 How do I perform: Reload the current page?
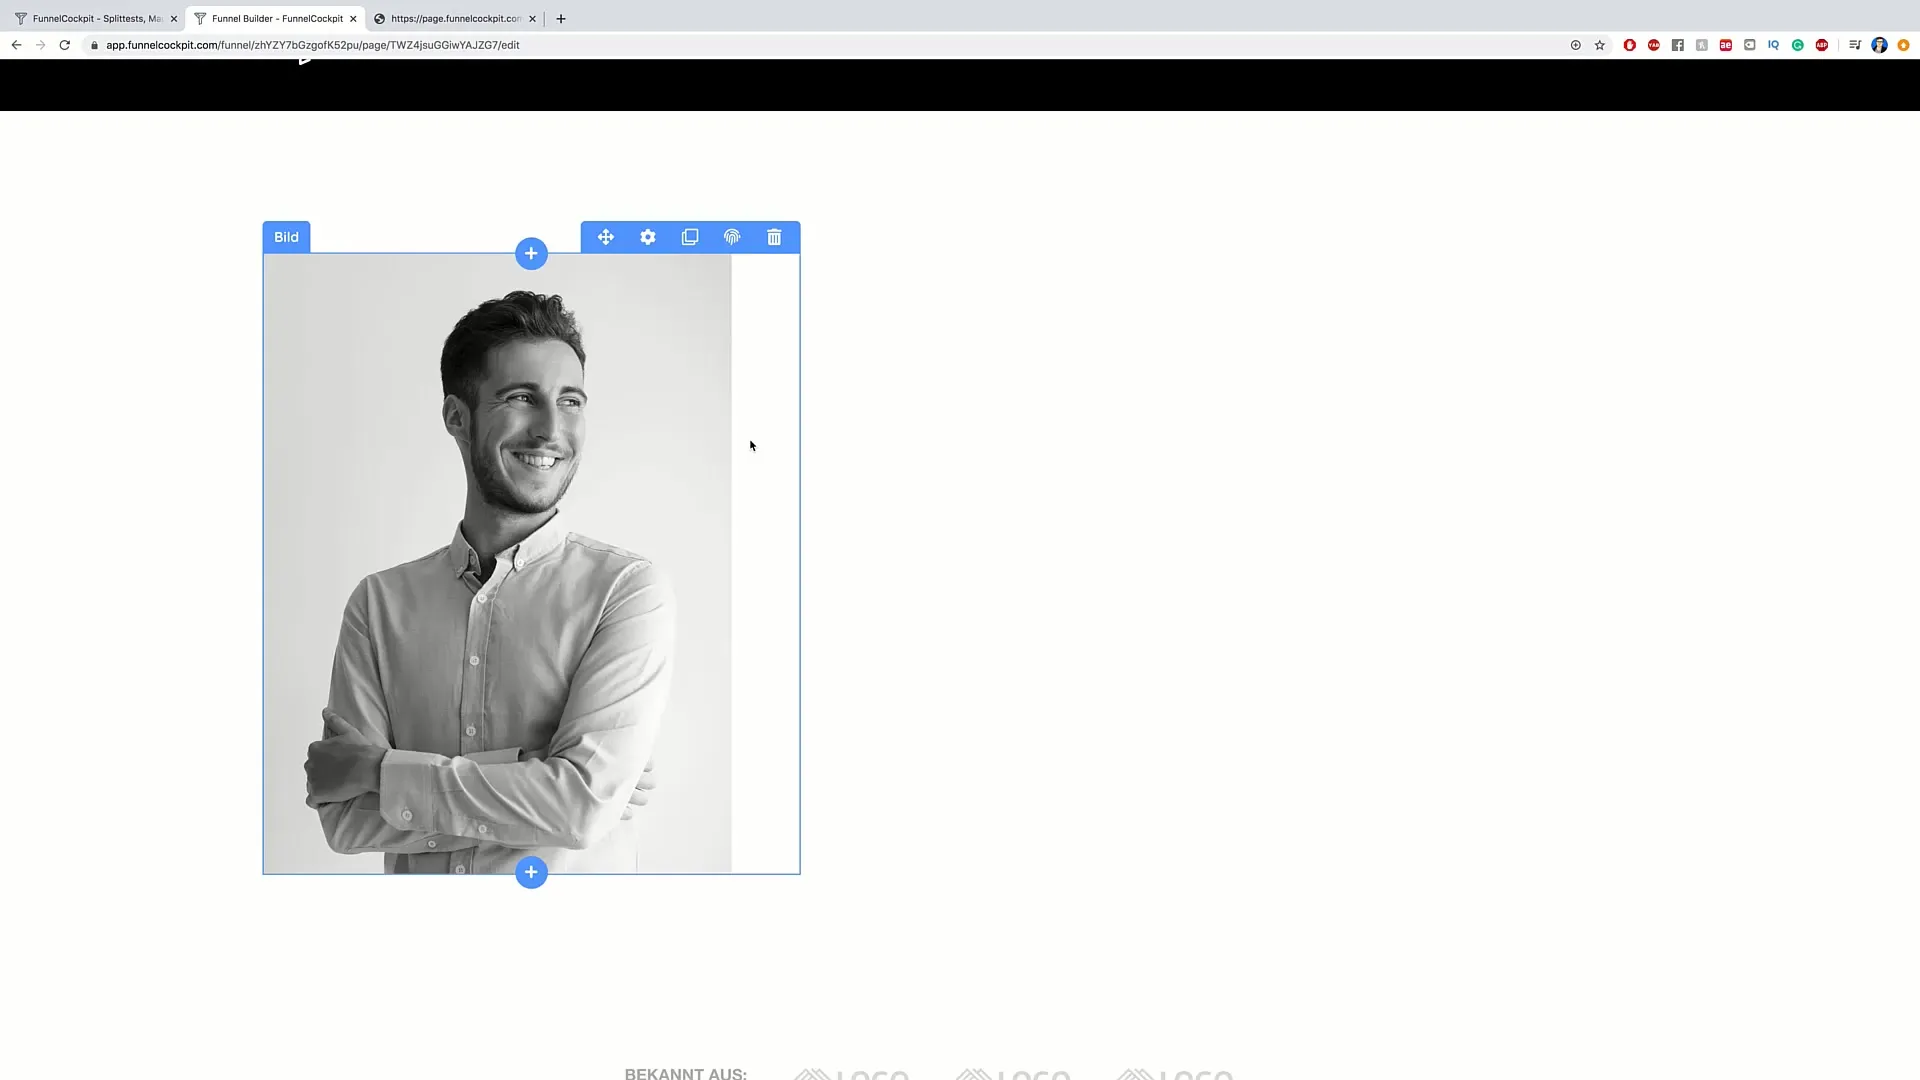point(64,45)
